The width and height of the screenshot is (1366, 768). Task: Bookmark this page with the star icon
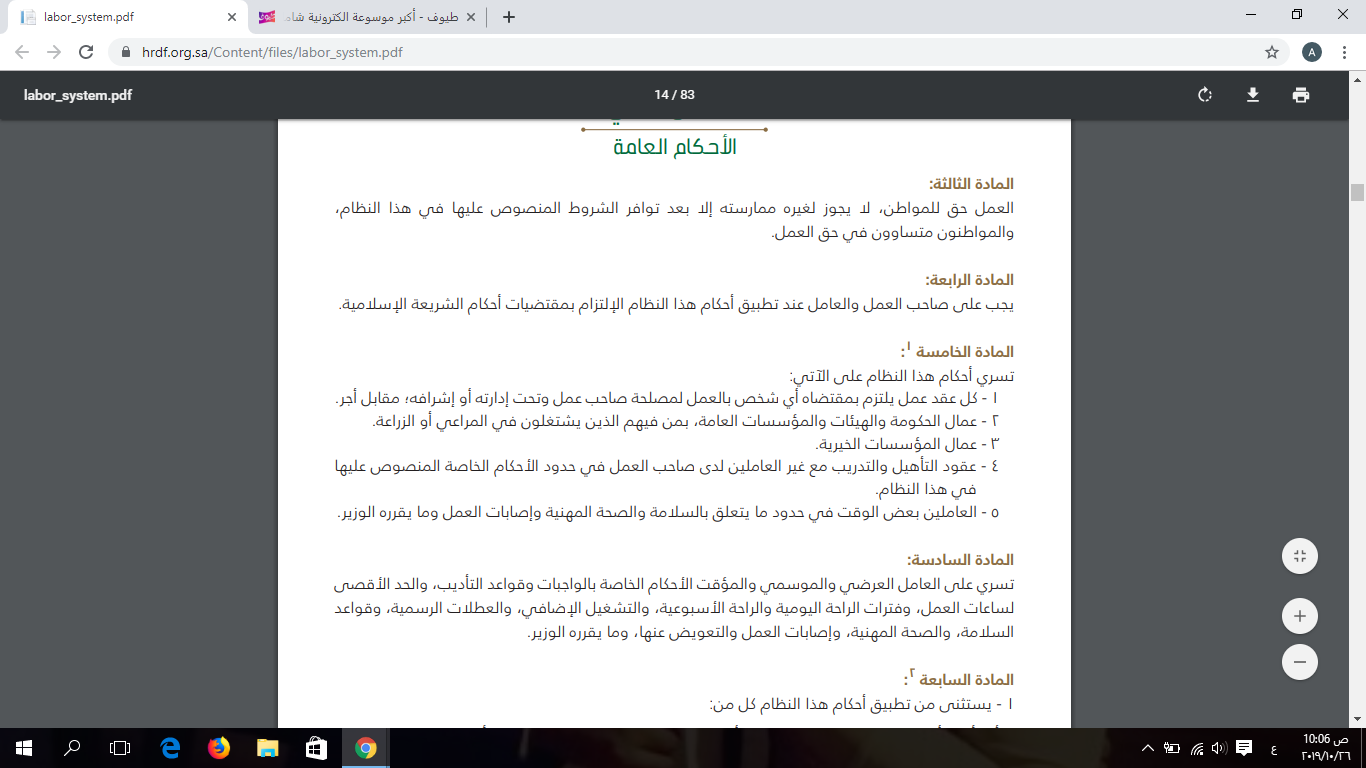[x=1272, y=52]
